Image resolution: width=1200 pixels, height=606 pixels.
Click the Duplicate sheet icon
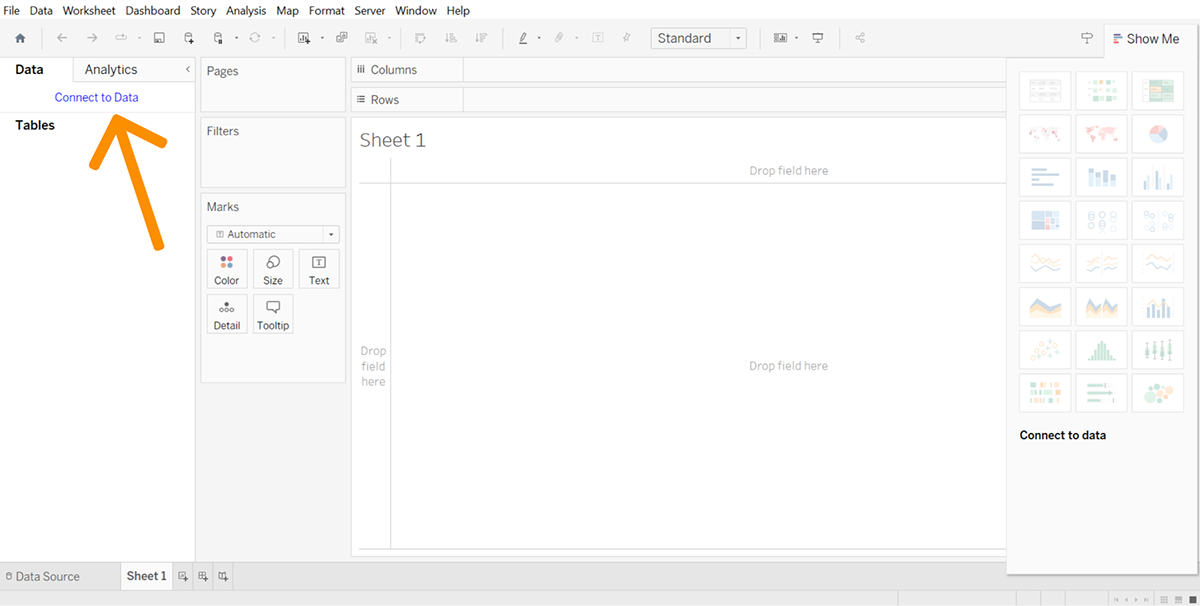(342, 38)
